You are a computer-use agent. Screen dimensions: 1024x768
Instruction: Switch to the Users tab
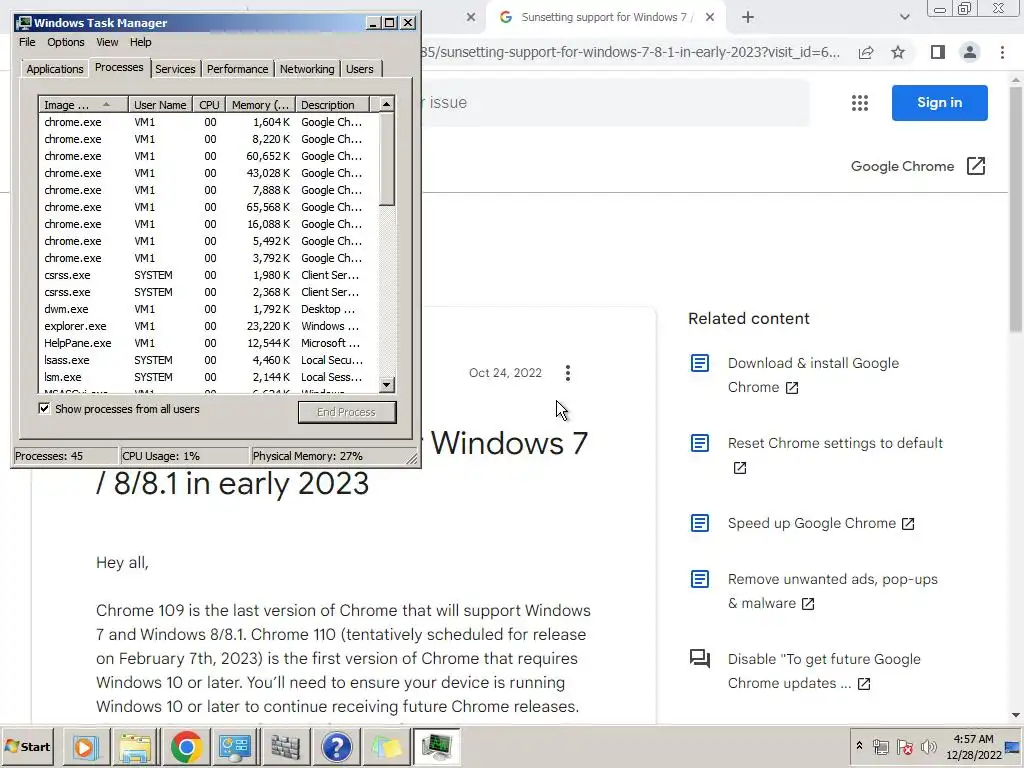pyautogui.click(x=360, y=69)
